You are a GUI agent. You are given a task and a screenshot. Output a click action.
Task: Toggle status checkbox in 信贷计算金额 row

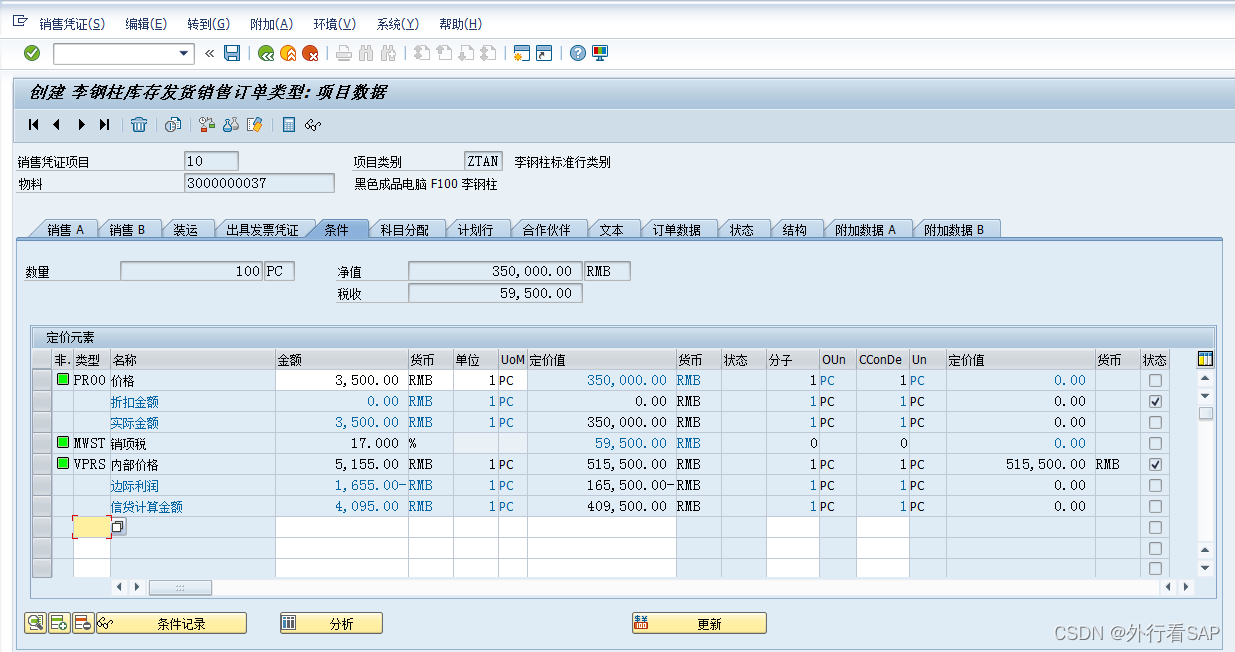(1156, 507)
